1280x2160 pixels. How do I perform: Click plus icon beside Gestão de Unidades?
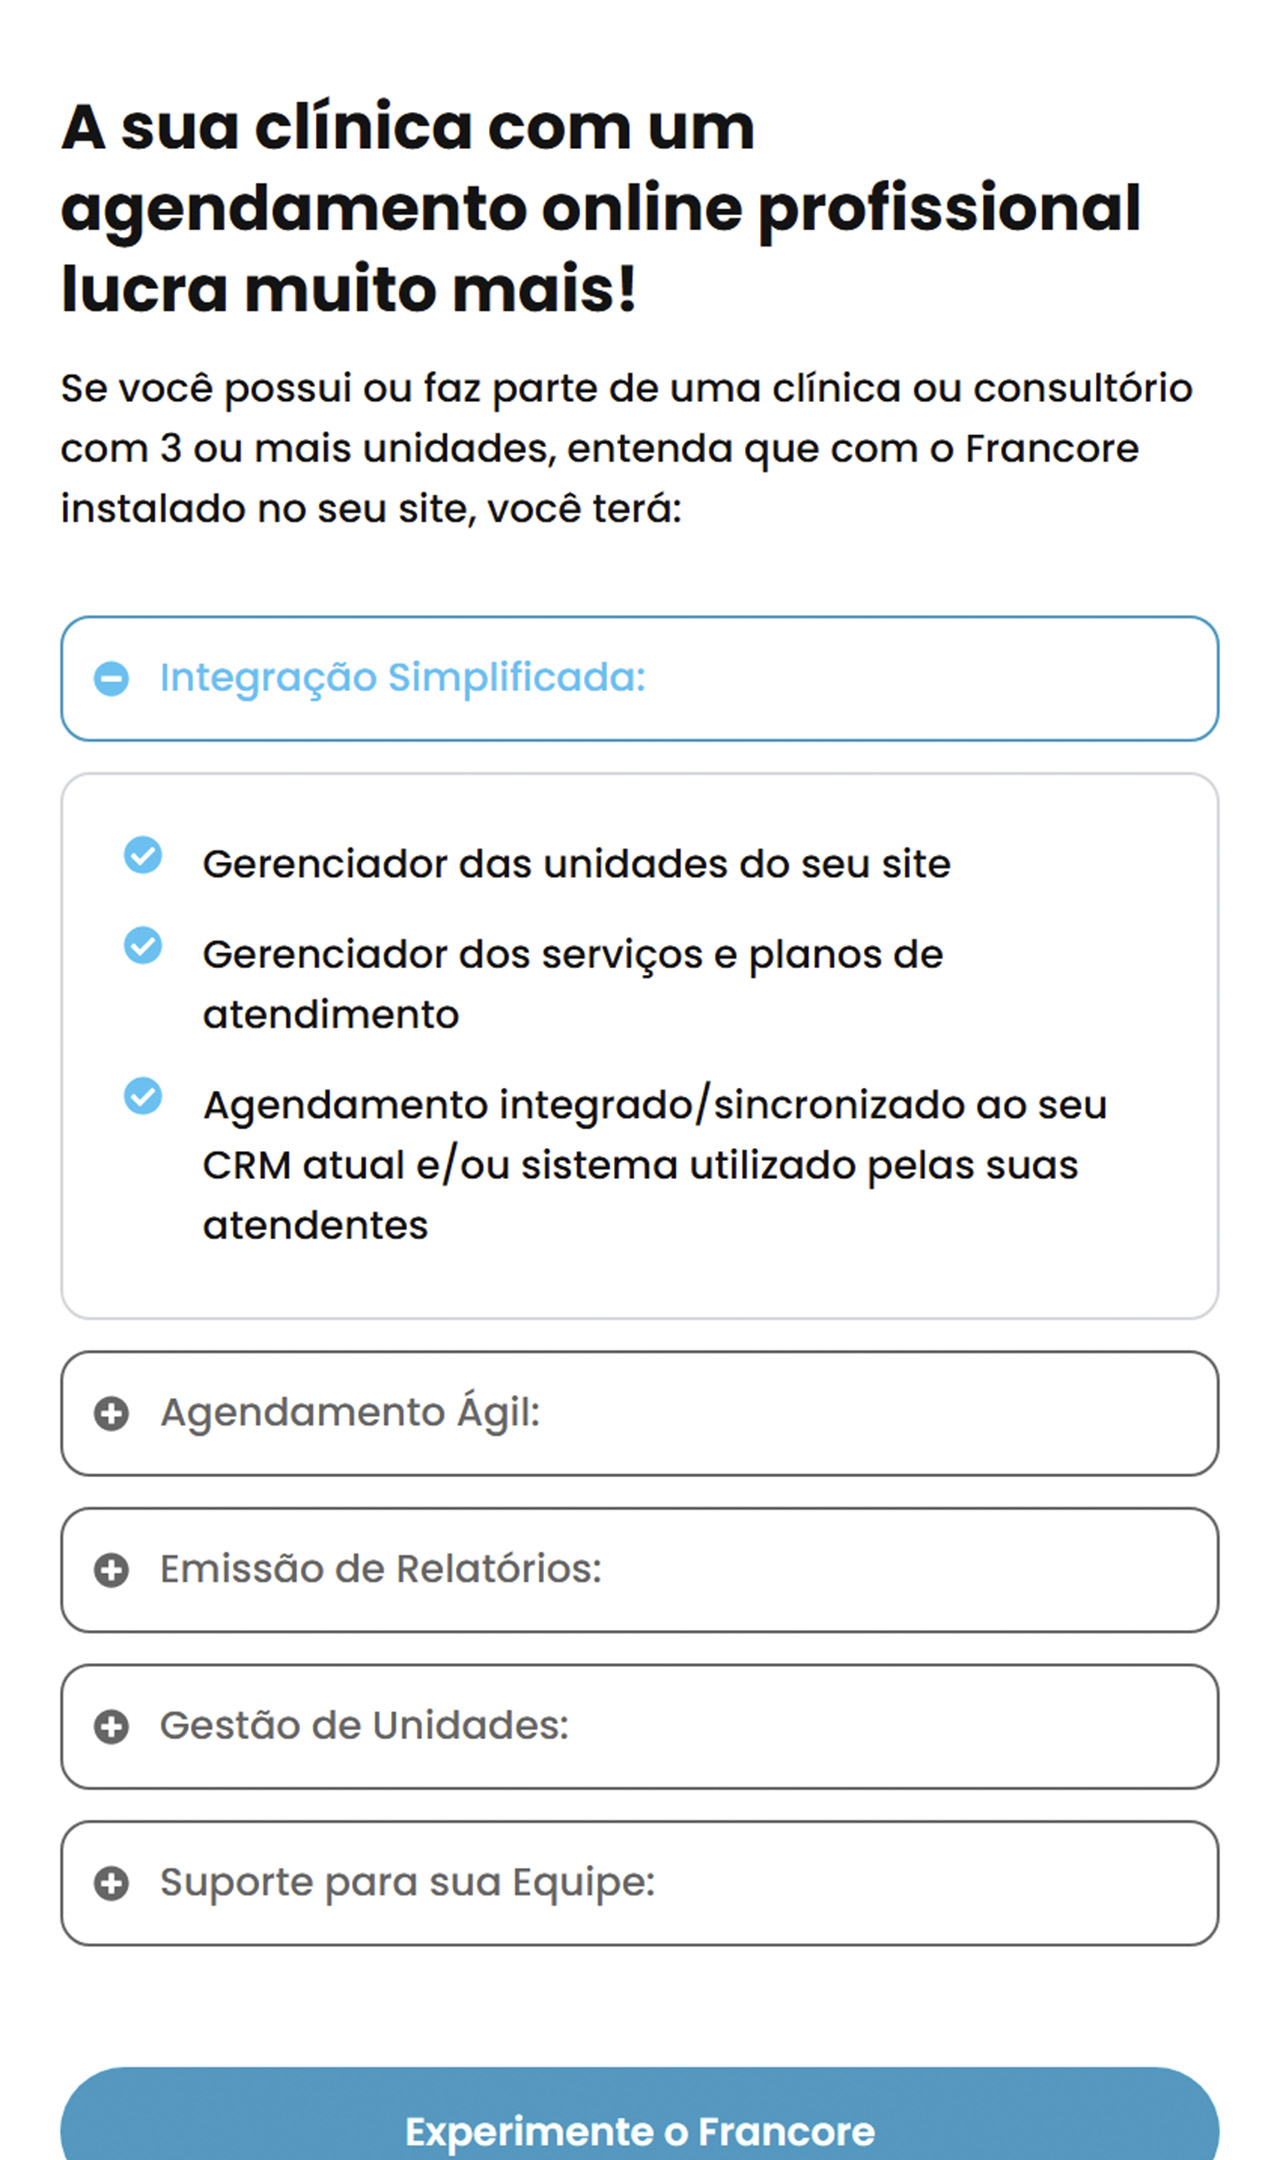111,1727
